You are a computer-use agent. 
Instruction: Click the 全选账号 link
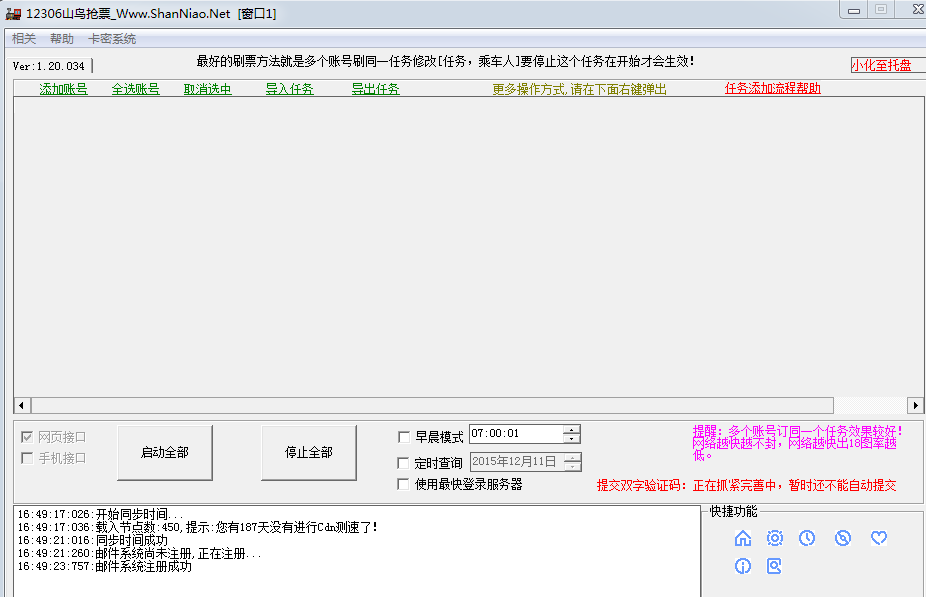pyautogui.click(x=135, y=89)
